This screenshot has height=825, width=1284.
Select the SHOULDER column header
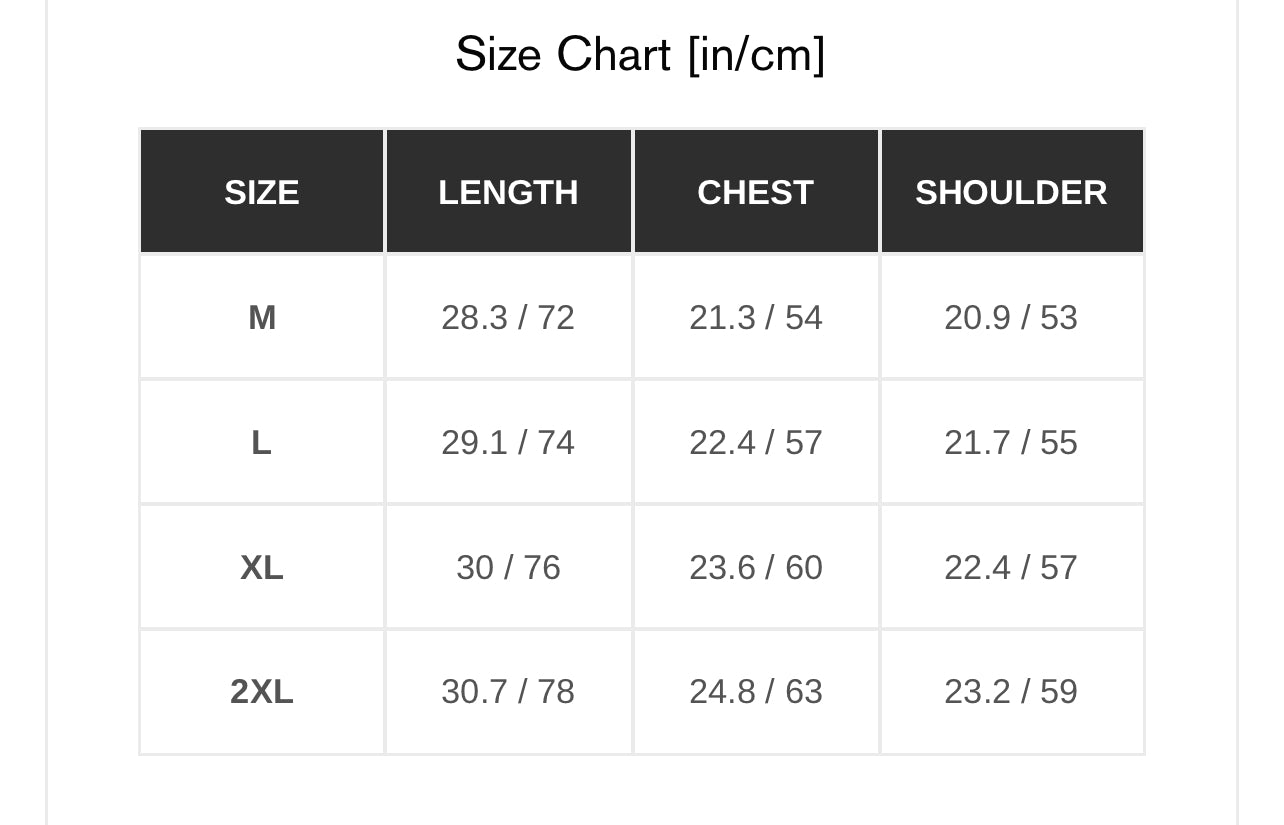(1011, 192)
